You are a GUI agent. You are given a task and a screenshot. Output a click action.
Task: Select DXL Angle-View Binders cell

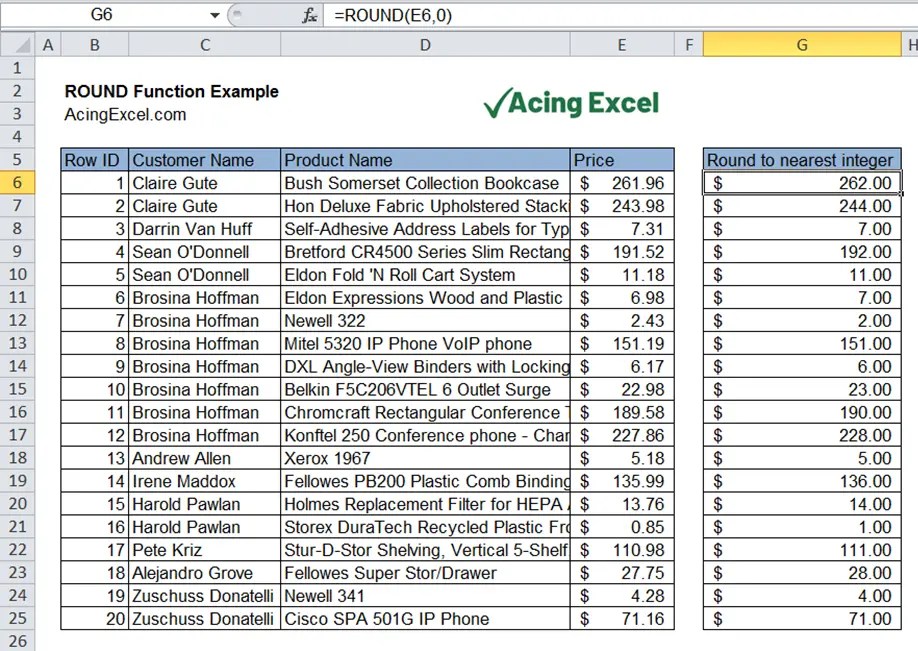coord(425,366)
